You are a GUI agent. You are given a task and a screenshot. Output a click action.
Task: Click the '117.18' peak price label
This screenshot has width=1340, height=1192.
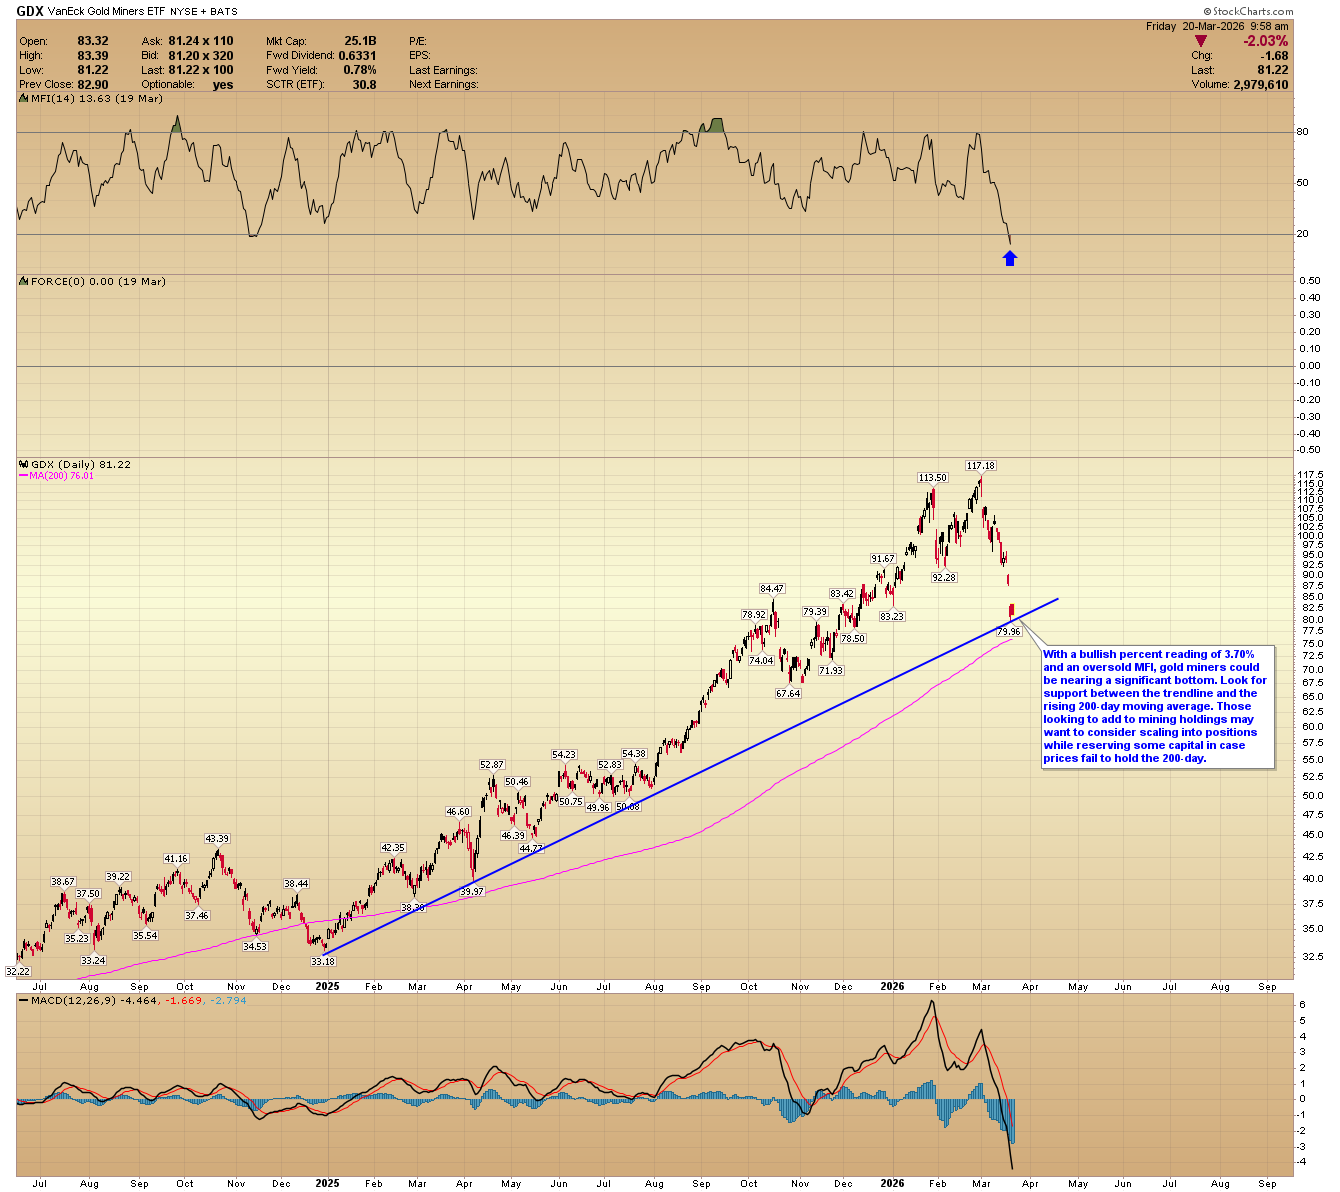coord(980,466)
